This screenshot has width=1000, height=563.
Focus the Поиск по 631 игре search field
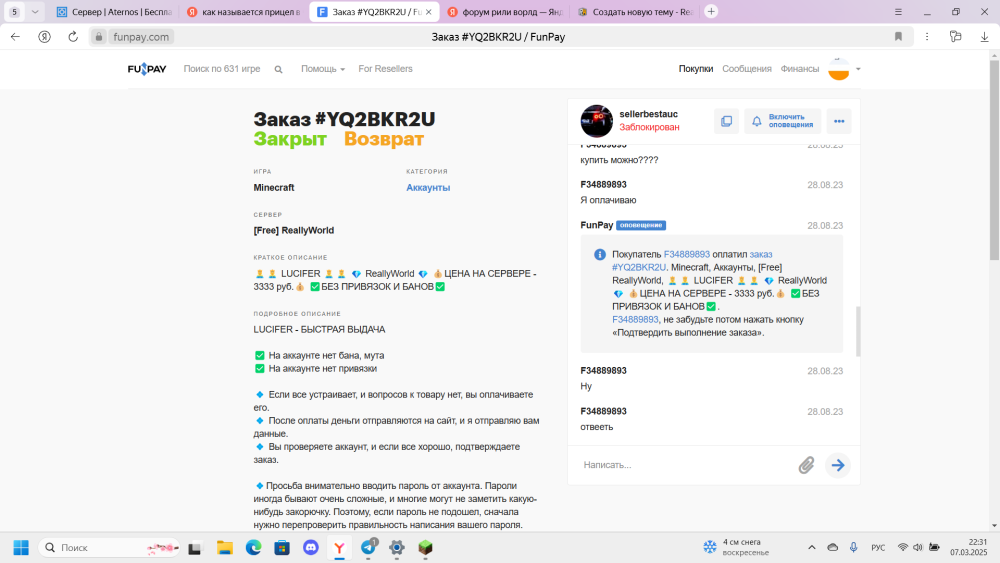point(222,69)
